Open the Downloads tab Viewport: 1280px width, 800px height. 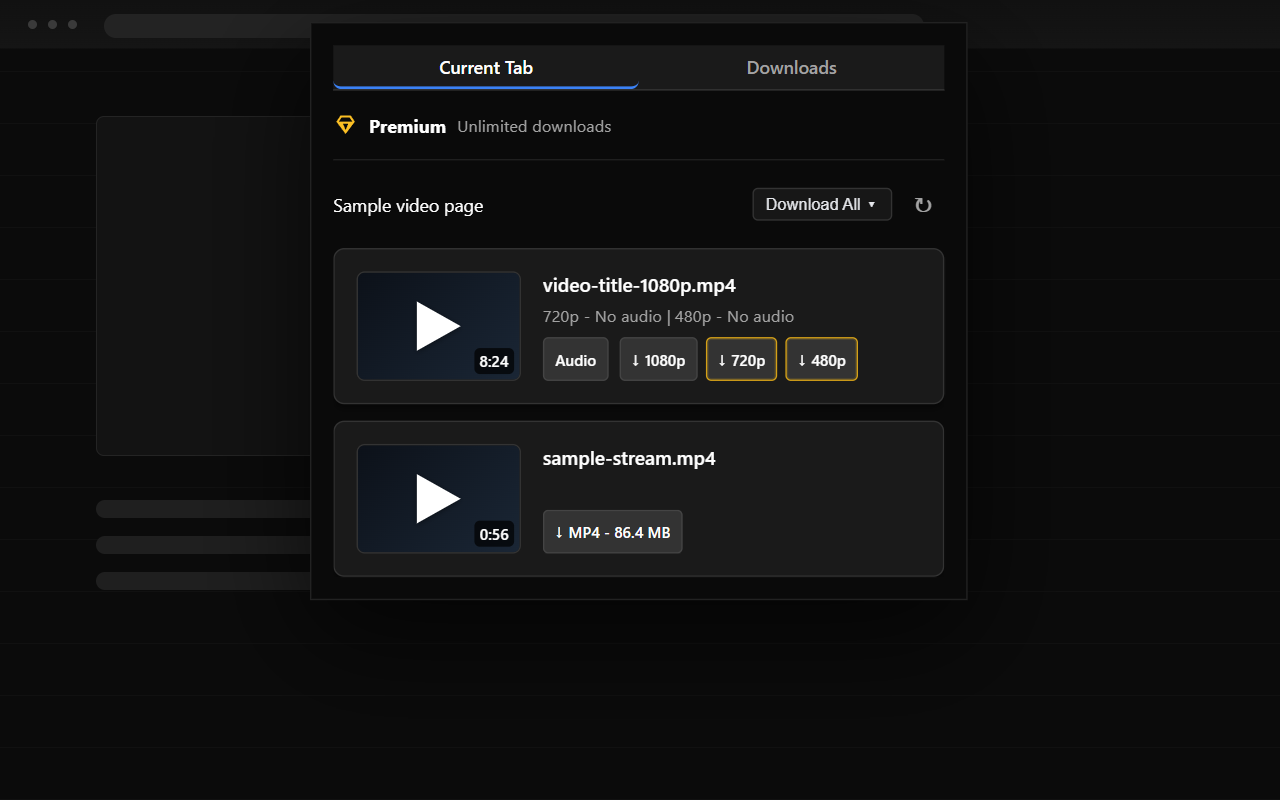coord(791,67)
